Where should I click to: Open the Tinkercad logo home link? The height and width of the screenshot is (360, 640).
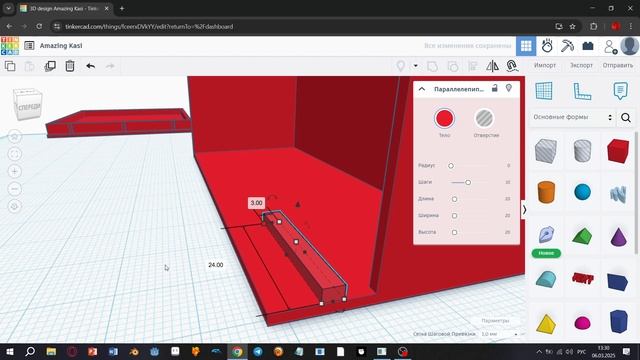click(x=10, y=46)
